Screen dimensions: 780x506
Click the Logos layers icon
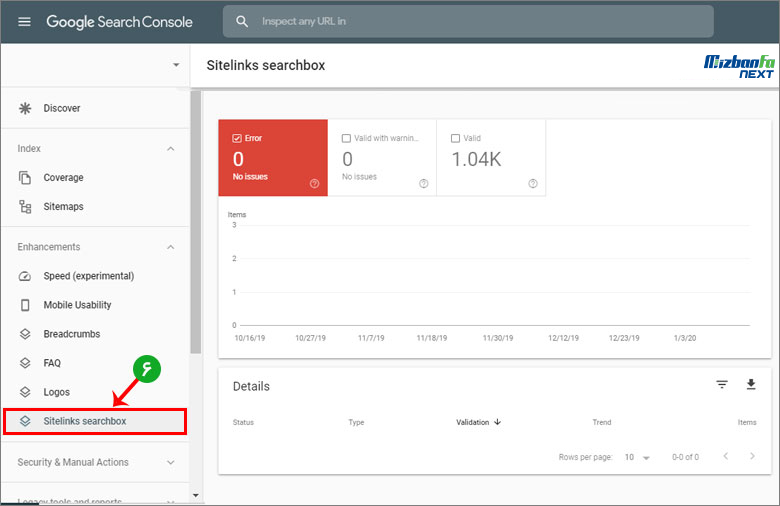[x=25, y=392]
